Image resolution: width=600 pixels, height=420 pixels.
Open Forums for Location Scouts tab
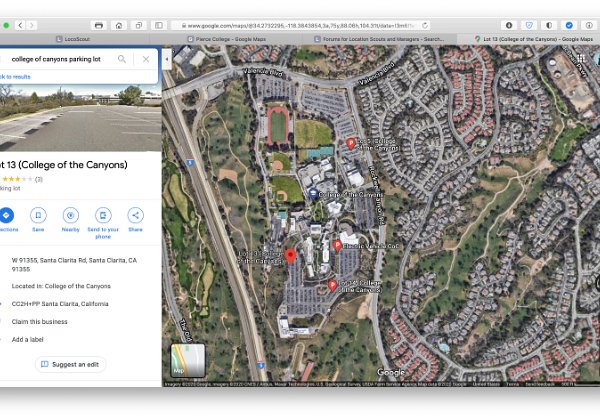pyautogui.click(x=379, y=39)
